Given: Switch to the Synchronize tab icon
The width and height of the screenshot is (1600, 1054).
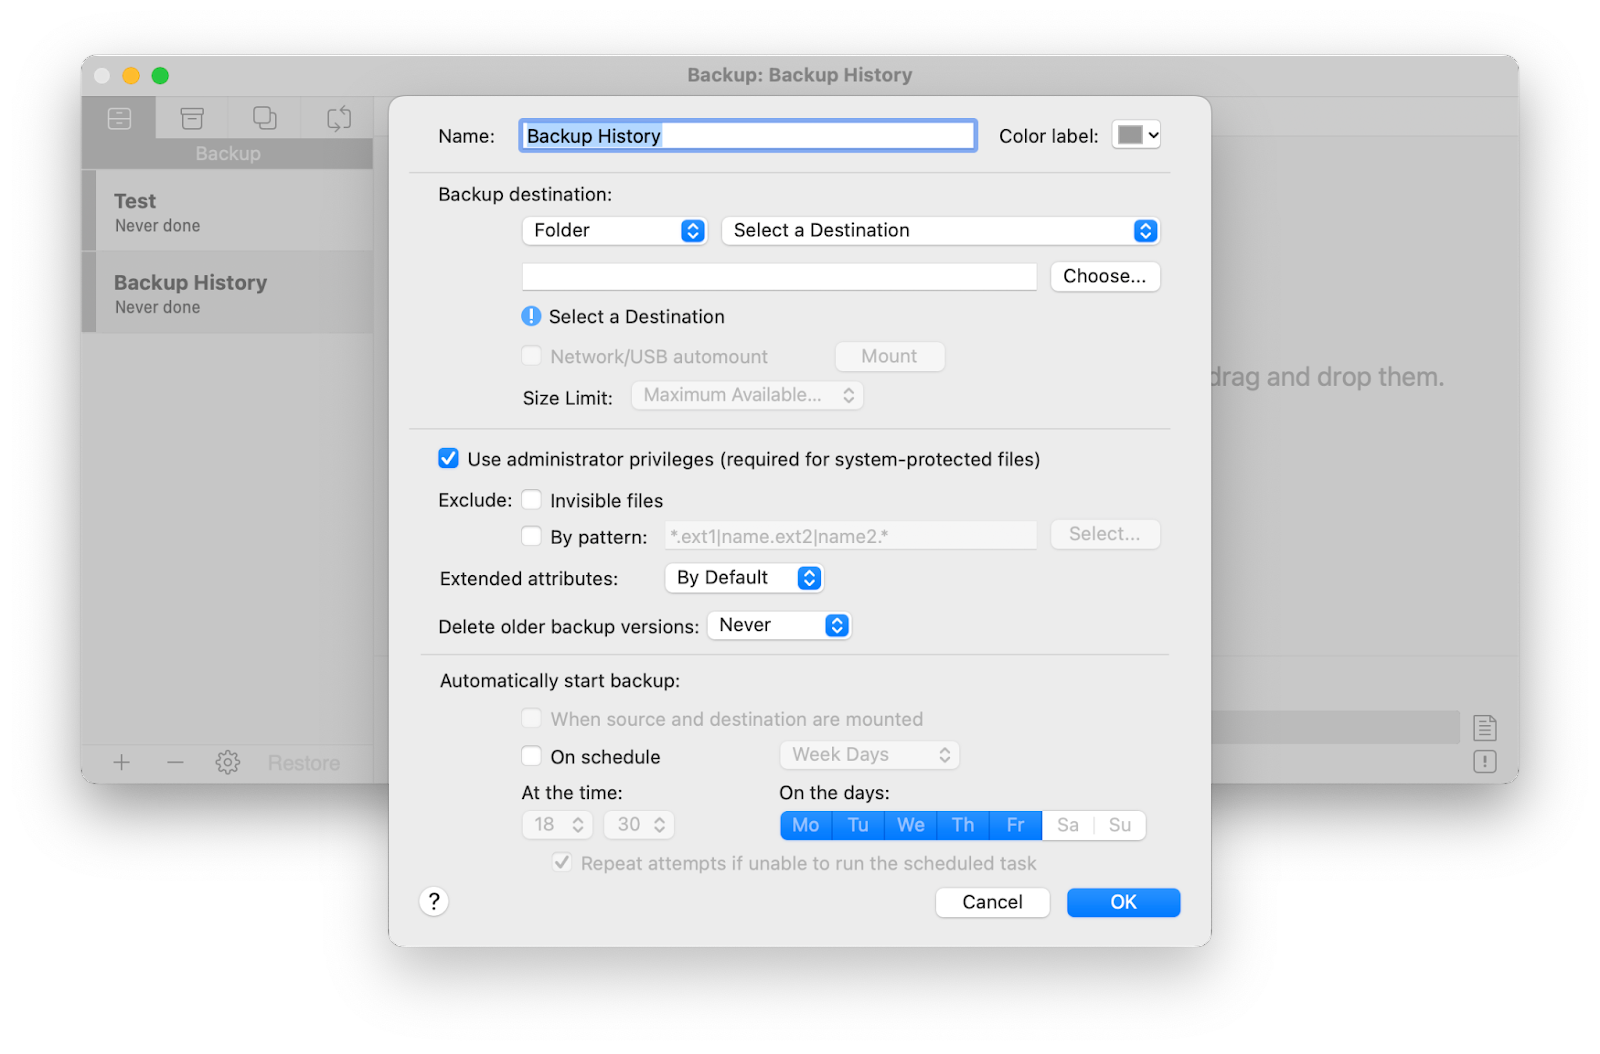Looking at the screenshot, I should (339, 118).
